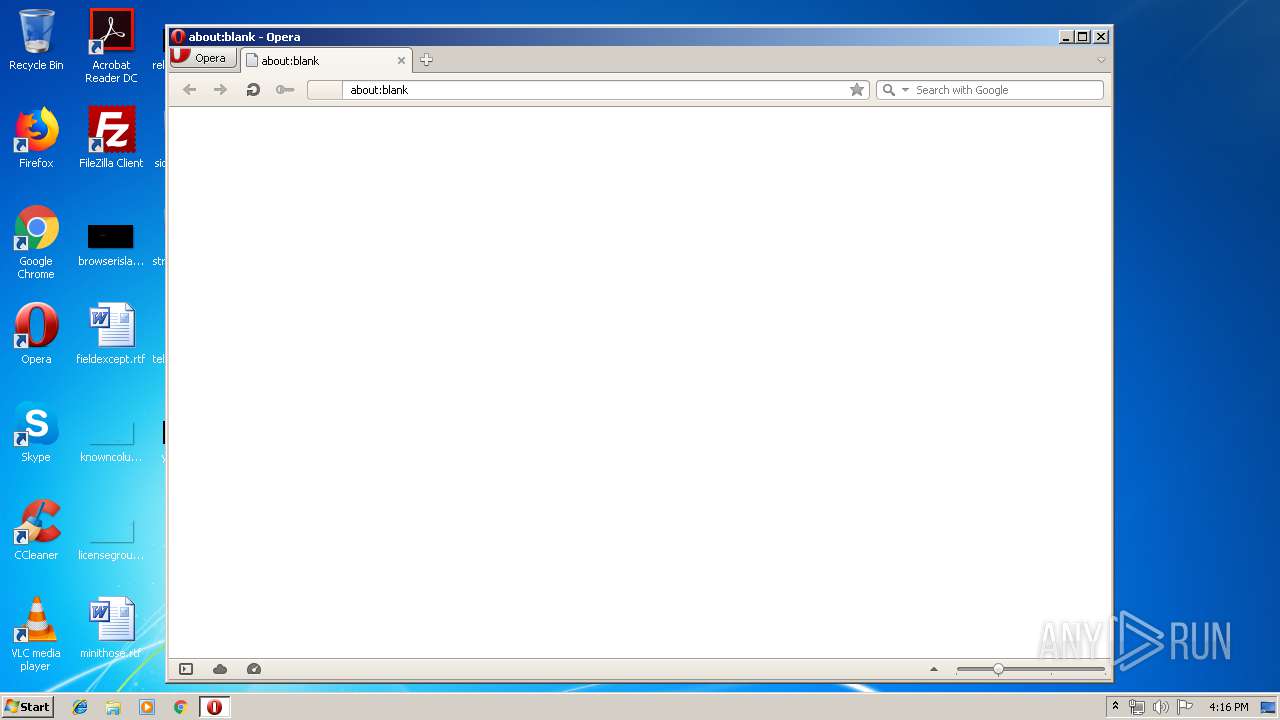Go back with the back arrow

[189, 90]
